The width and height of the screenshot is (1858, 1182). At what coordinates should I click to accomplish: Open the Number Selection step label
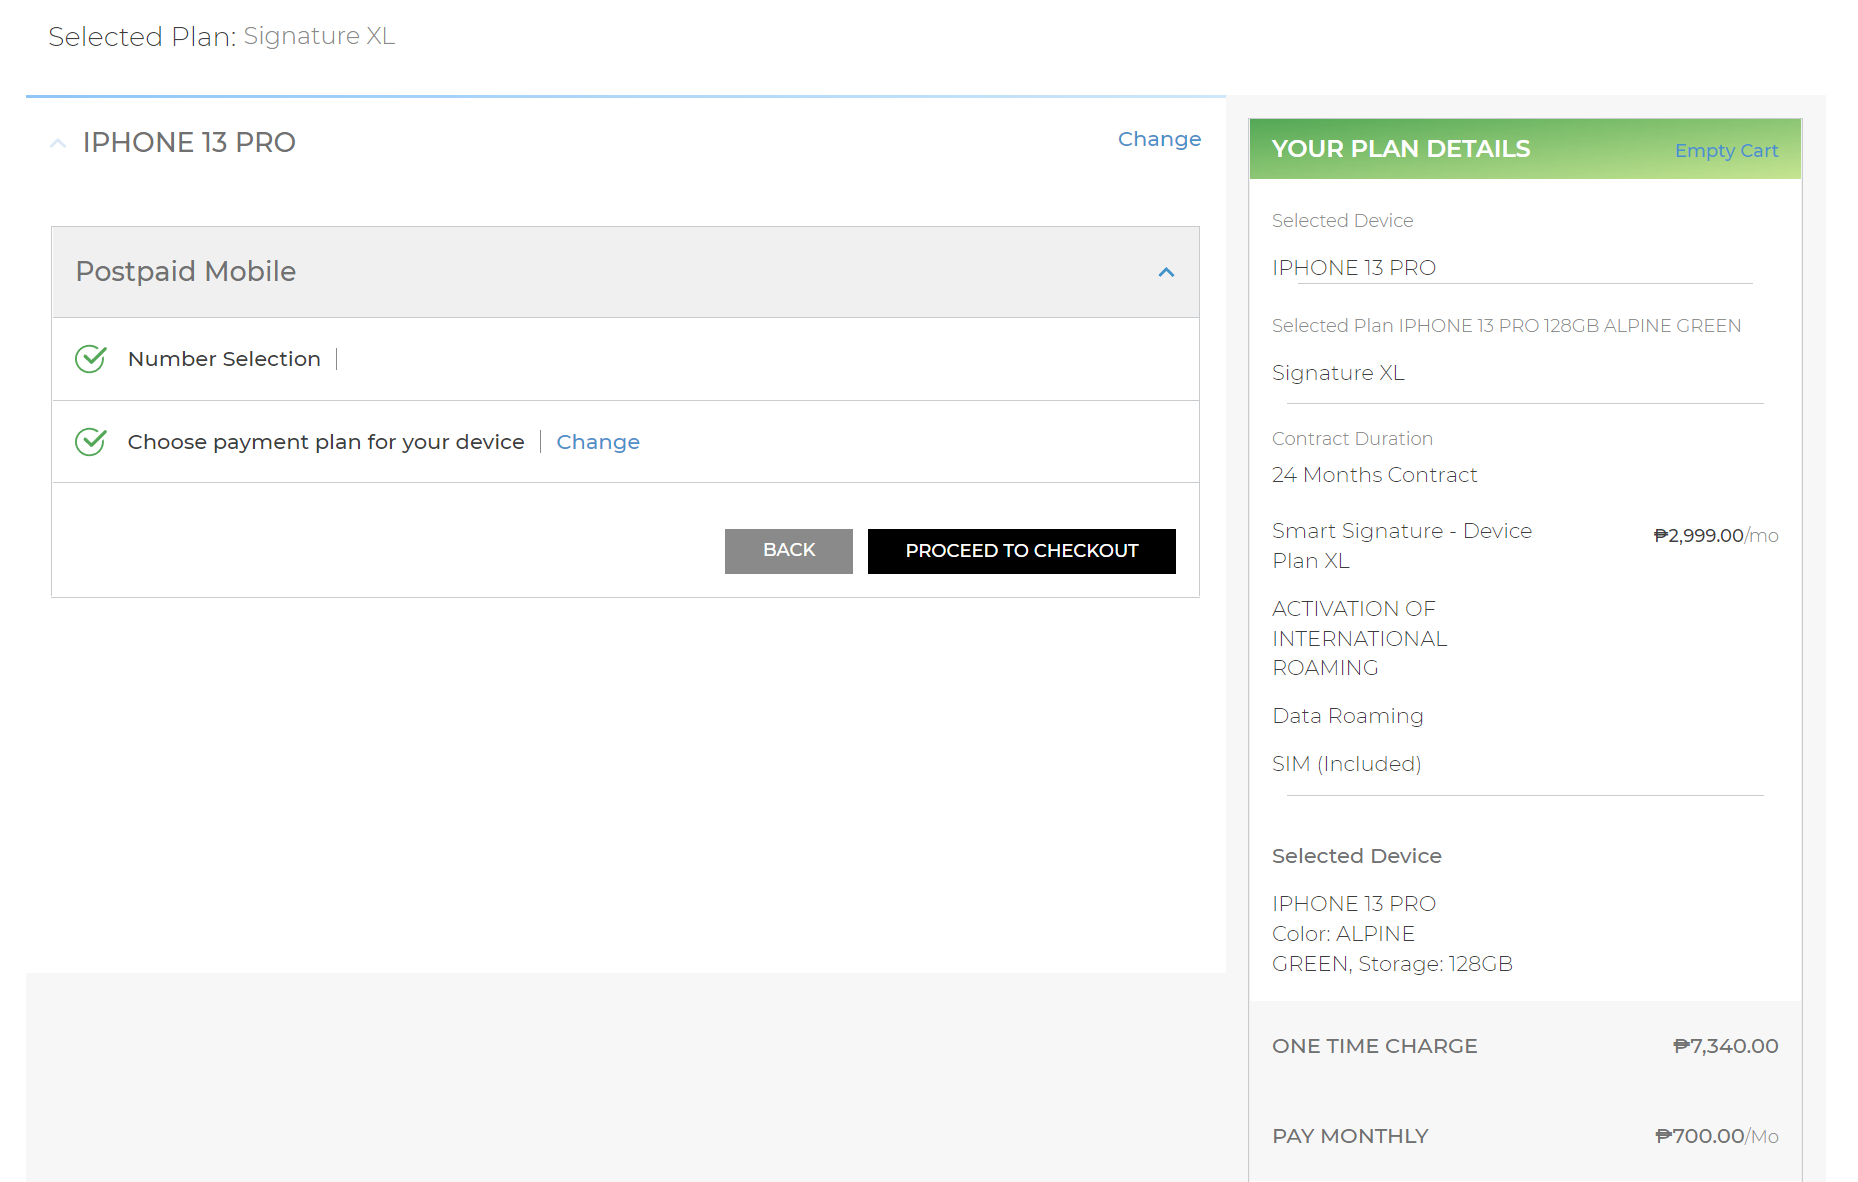point(224,359)
